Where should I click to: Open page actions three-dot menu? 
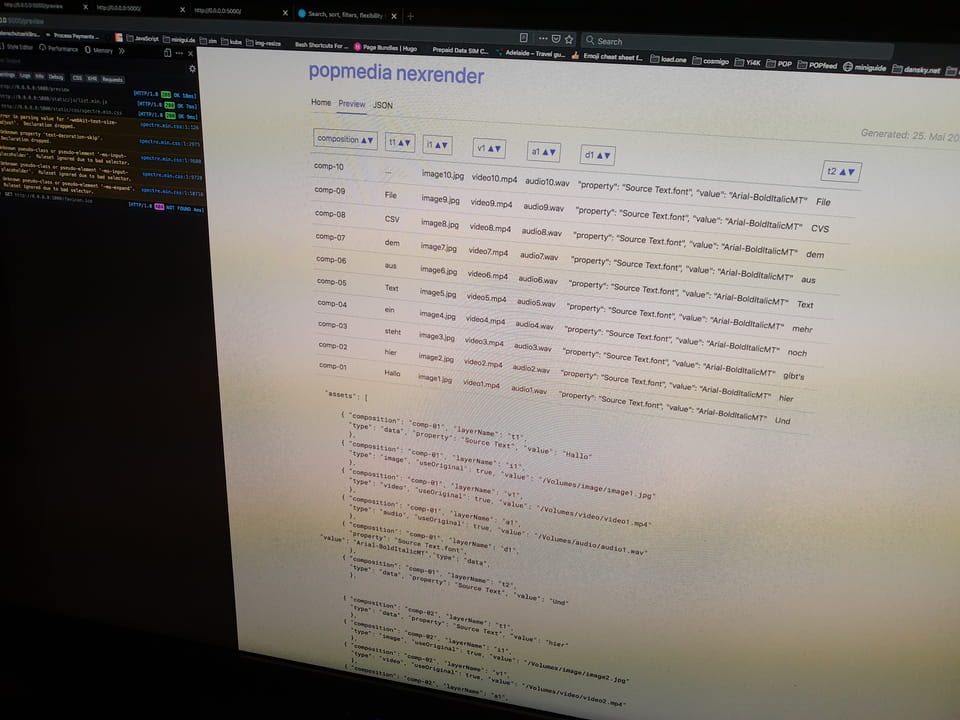[x=542, y=40]
